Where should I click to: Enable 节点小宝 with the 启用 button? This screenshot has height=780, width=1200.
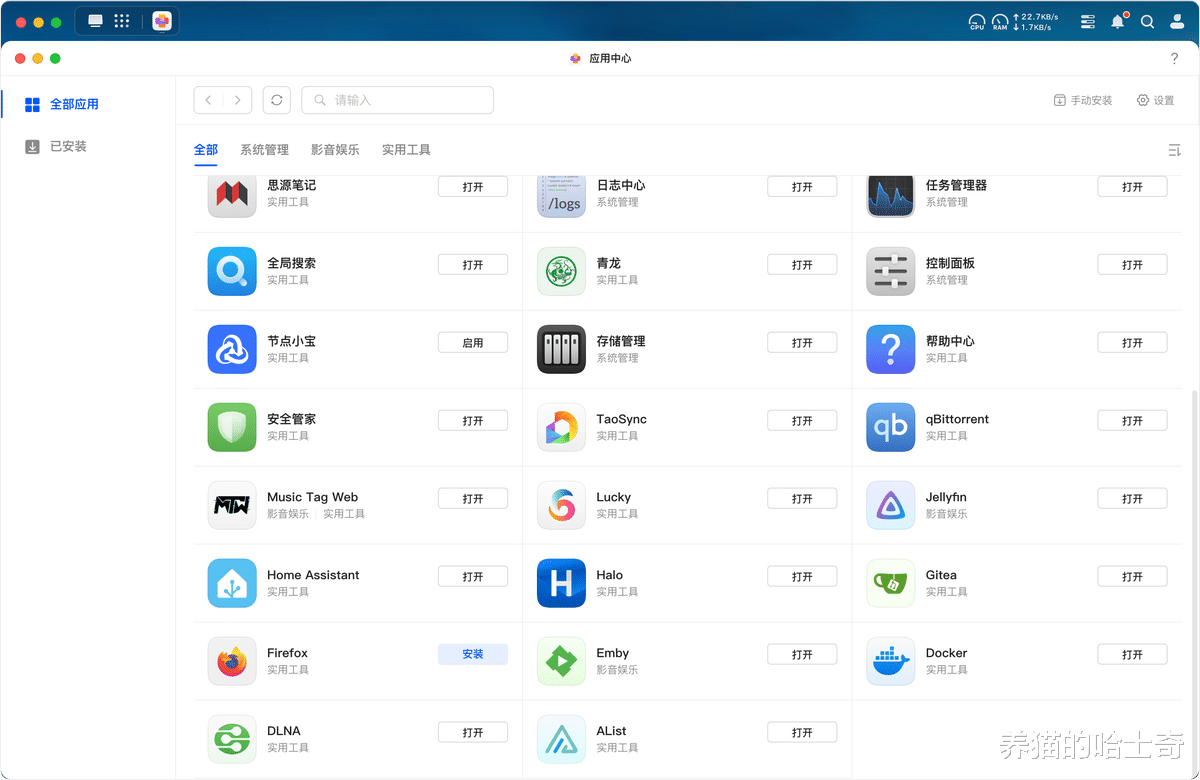[x=473, y=342]
